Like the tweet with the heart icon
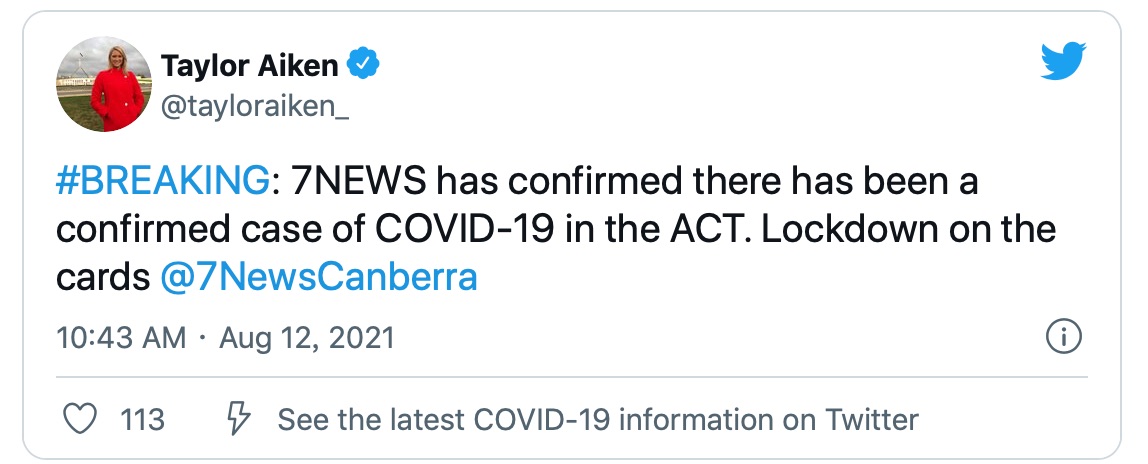The height and width of the screenshot is (464, 1148). coord(79,419)
